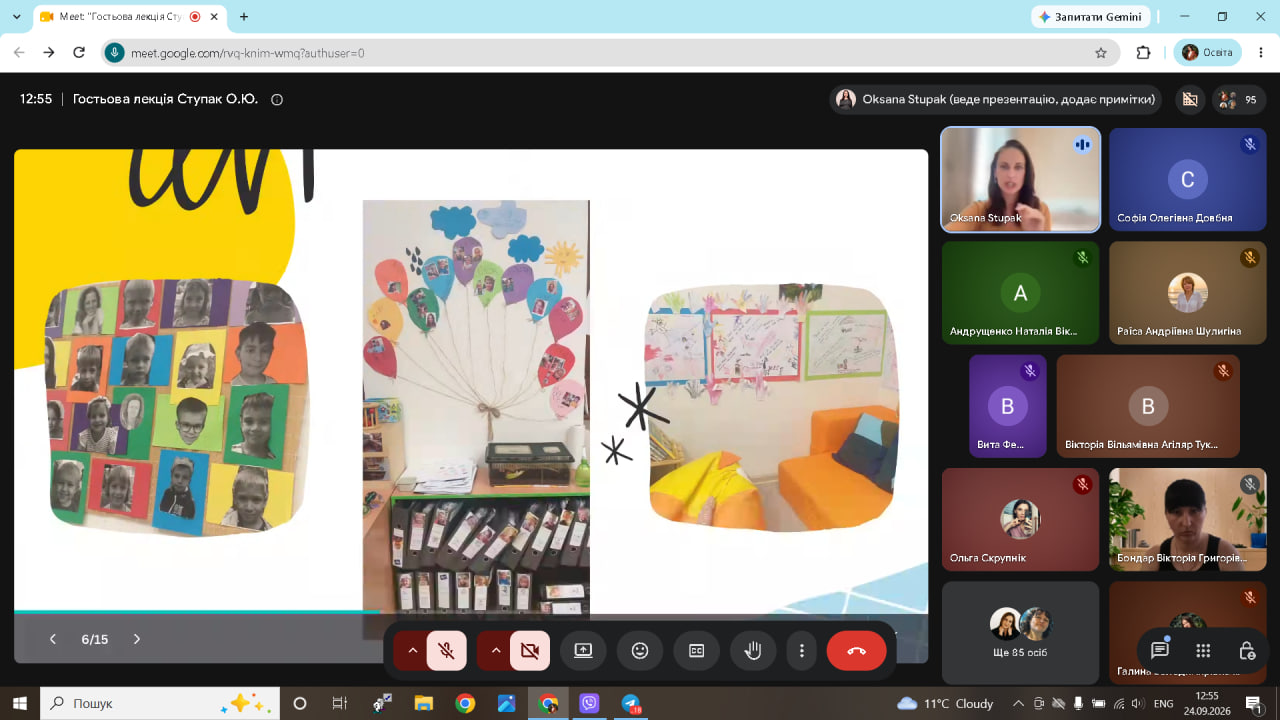Expand video settings arrow beside camera
This screenshot has width=1280, height=720.
pyautogui.click(x=494, y=651)
